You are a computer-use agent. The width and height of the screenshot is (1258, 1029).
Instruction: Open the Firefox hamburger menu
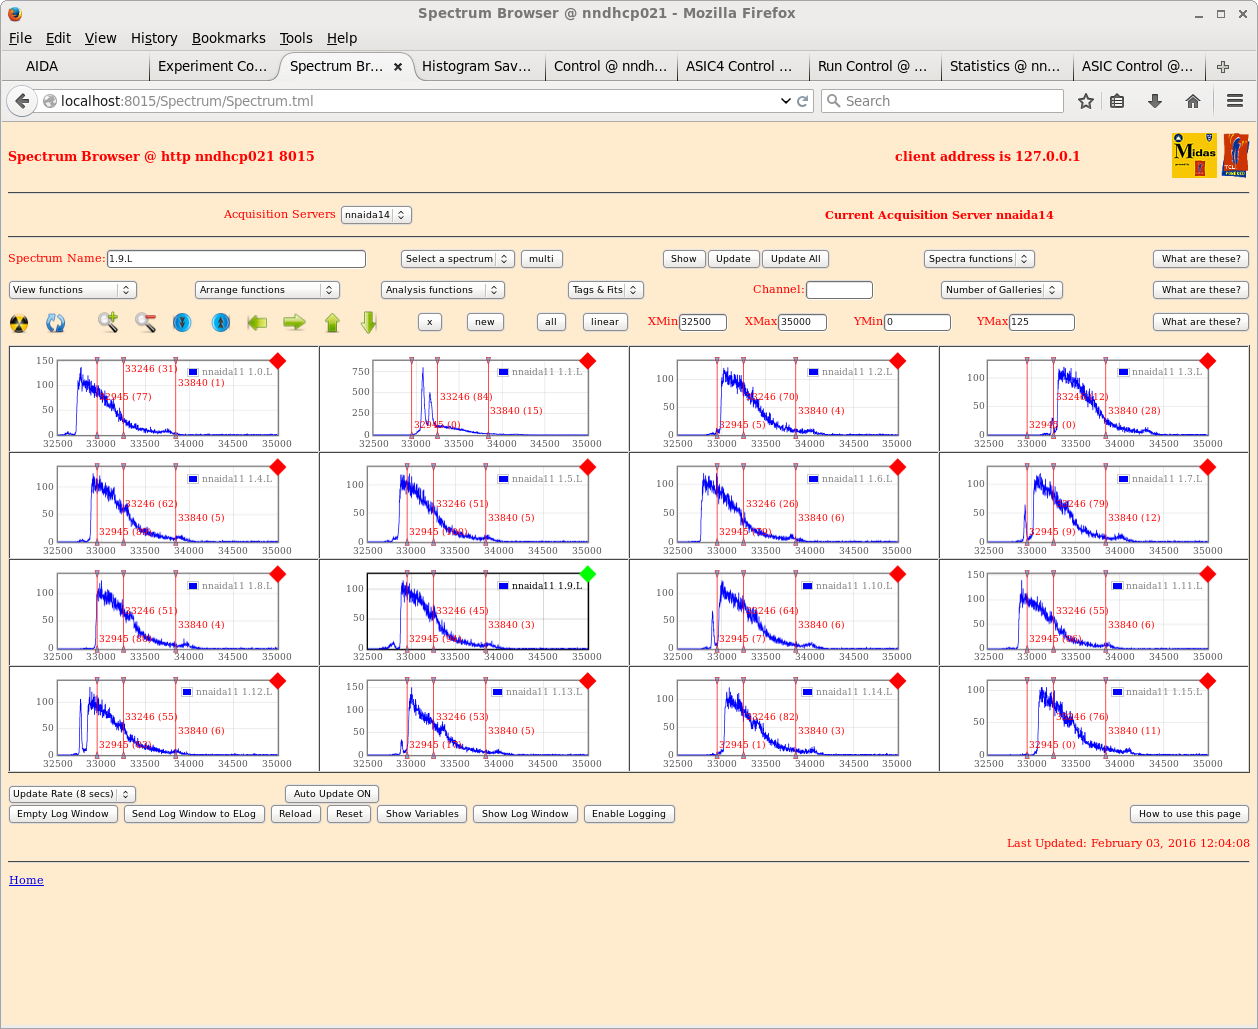[x=1234, y=101]
